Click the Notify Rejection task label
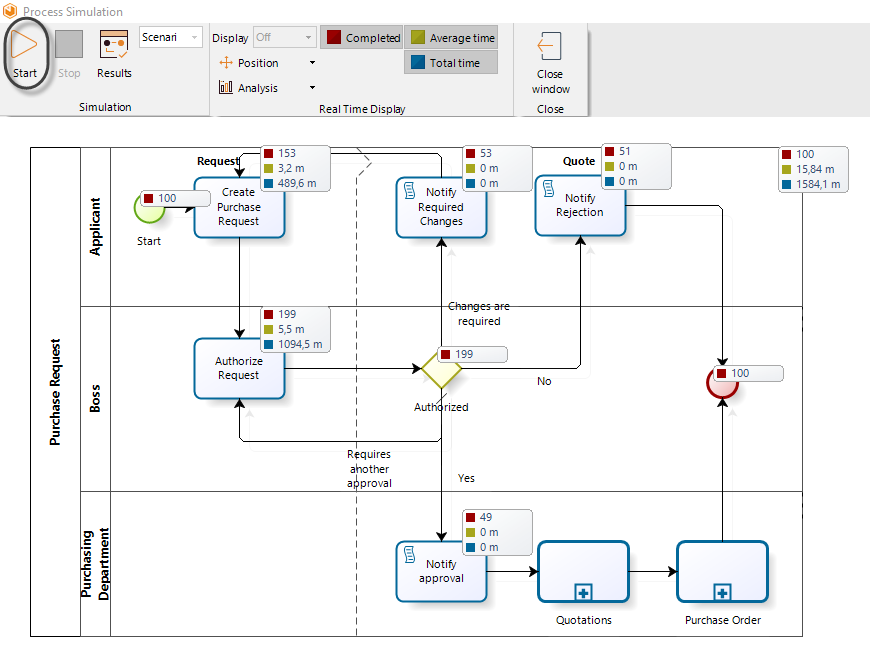Screen dimensions: 870x668 coord(580,205)
